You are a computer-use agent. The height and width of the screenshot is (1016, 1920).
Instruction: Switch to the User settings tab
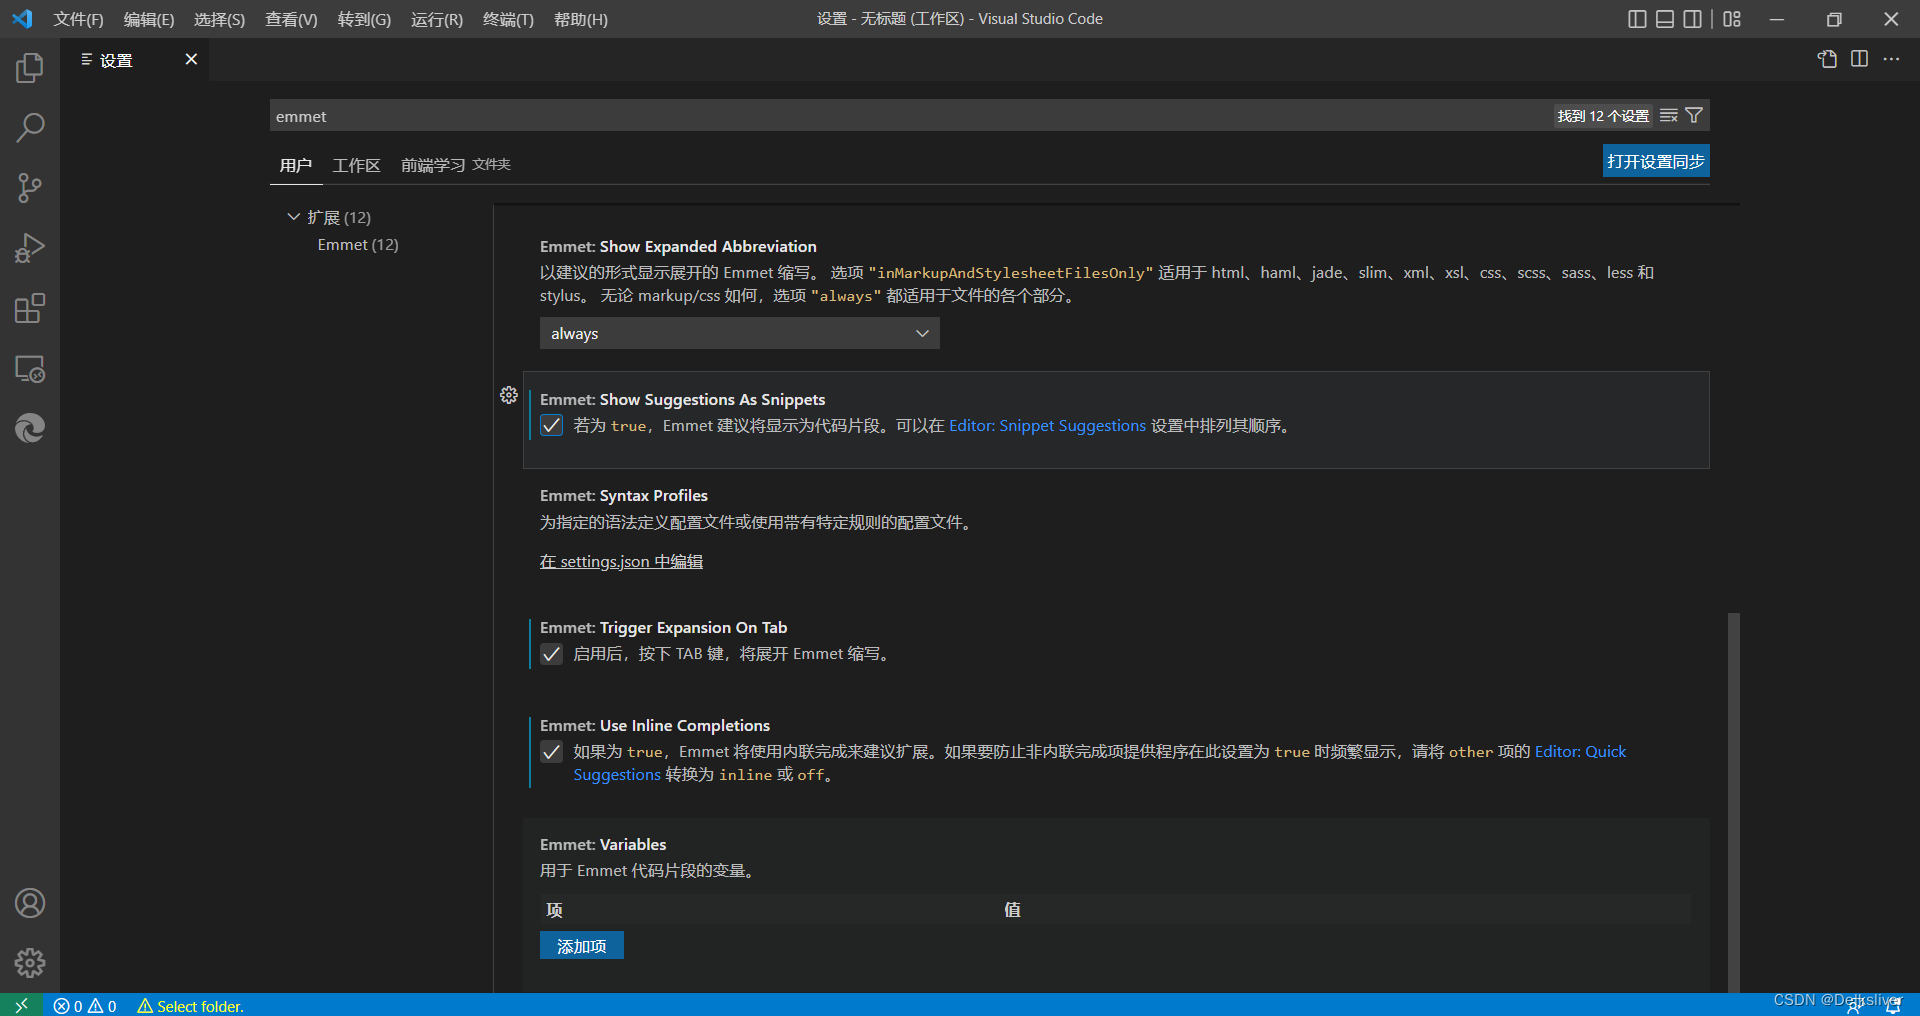(x=296, y=165)
